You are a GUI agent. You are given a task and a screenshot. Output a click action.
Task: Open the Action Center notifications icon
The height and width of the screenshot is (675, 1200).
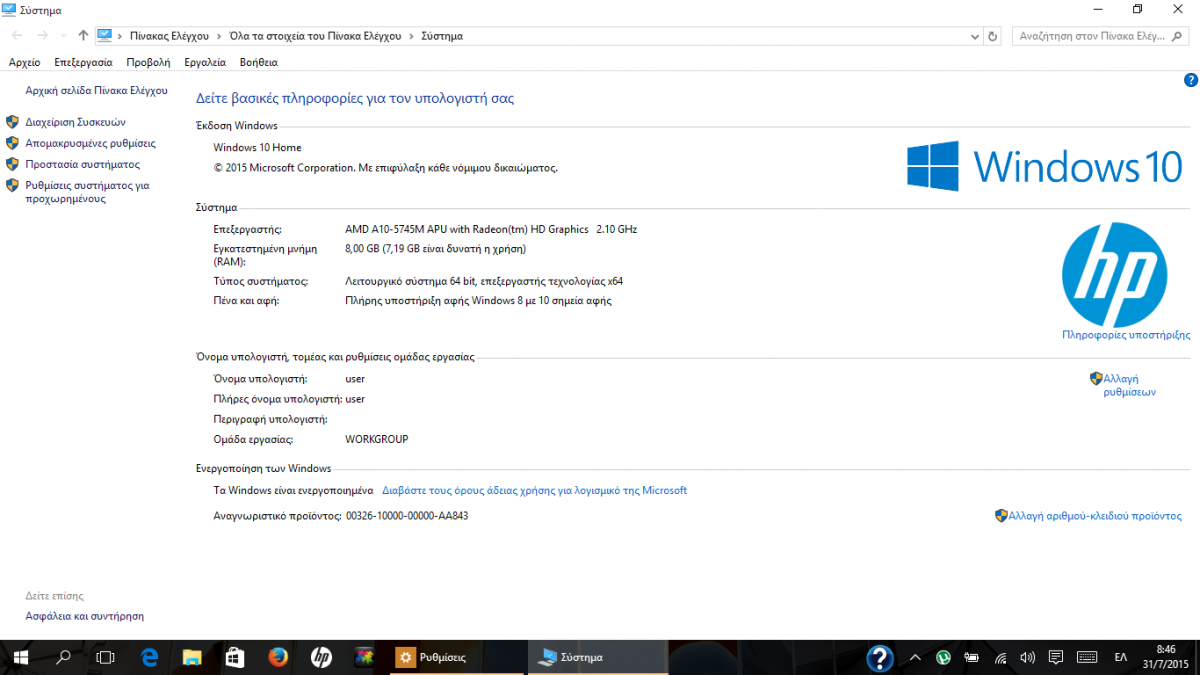click(x=1056, y=657)
